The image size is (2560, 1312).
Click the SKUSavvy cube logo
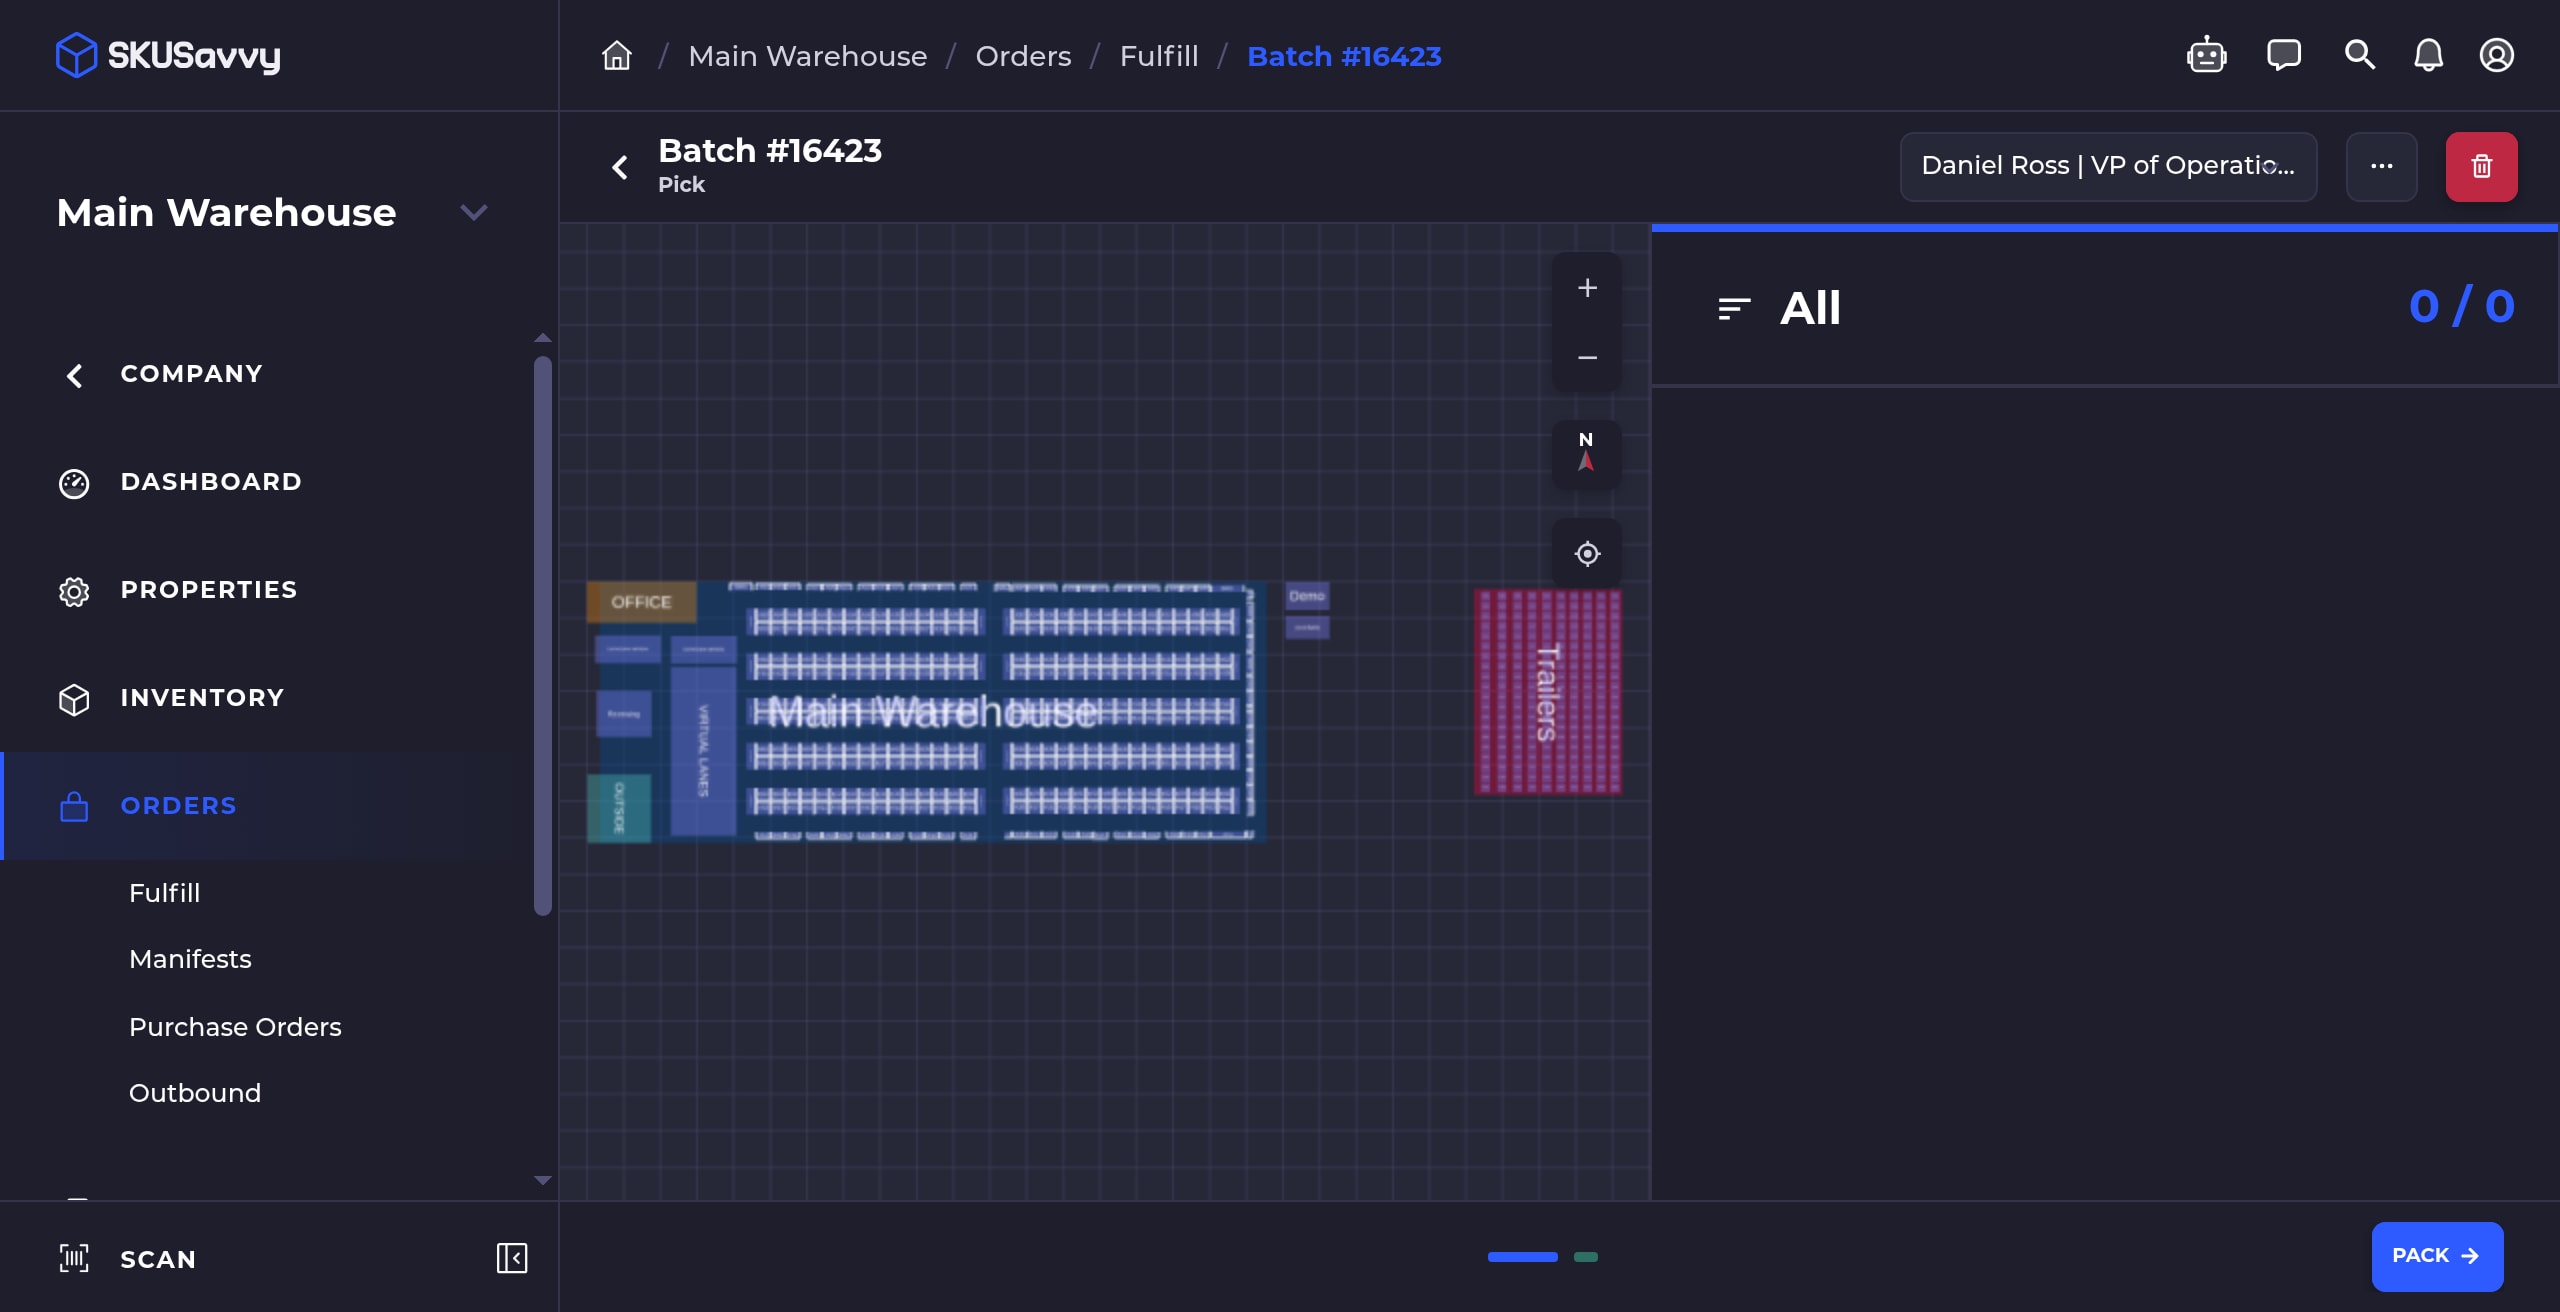[x=76, y=55]
